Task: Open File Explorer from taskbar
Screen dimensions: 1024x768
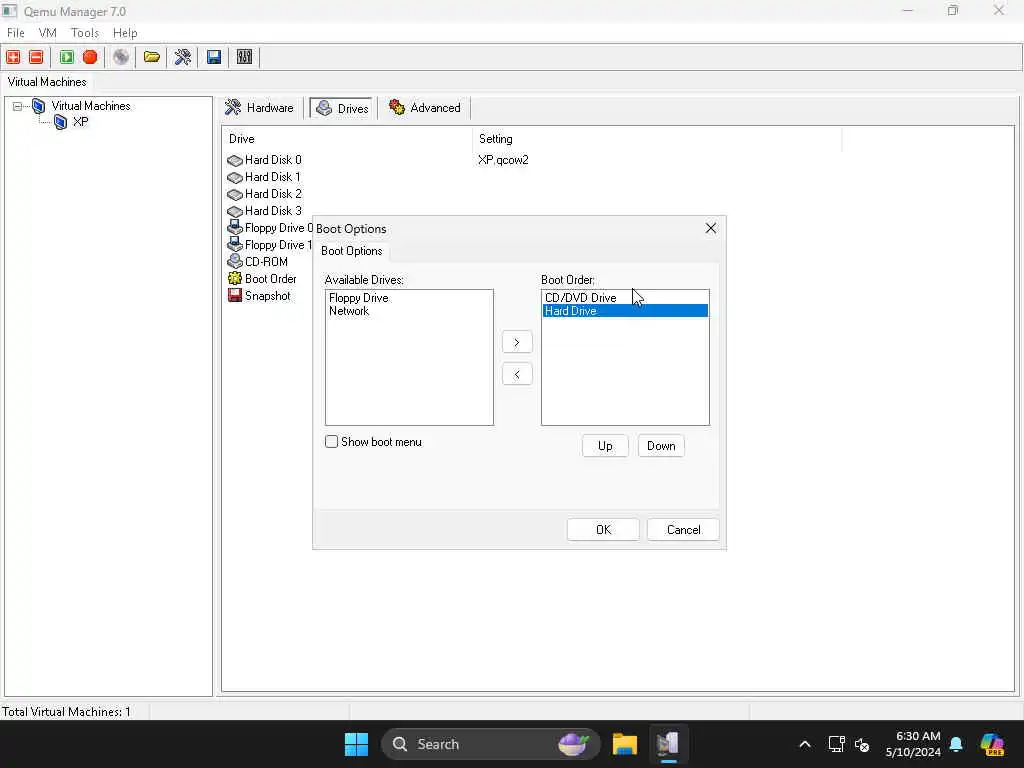Action: click(x=624, y=744)
